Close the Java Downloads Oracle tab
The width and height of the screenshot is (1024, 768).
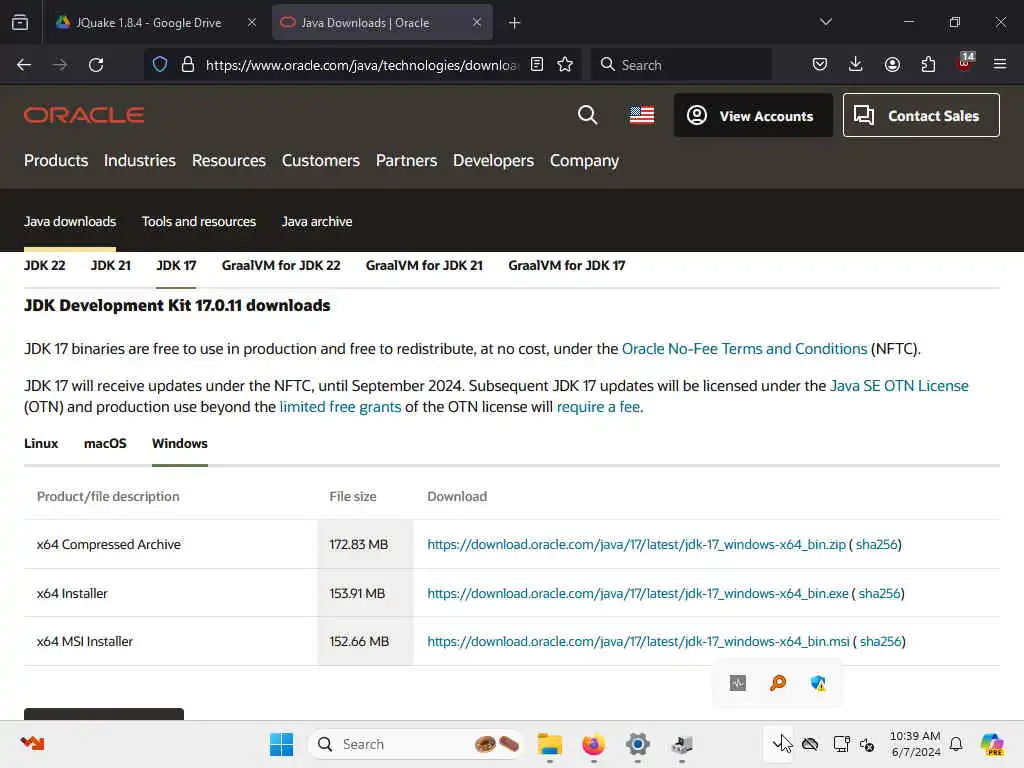pyautogui.click(x=477, y=23)
